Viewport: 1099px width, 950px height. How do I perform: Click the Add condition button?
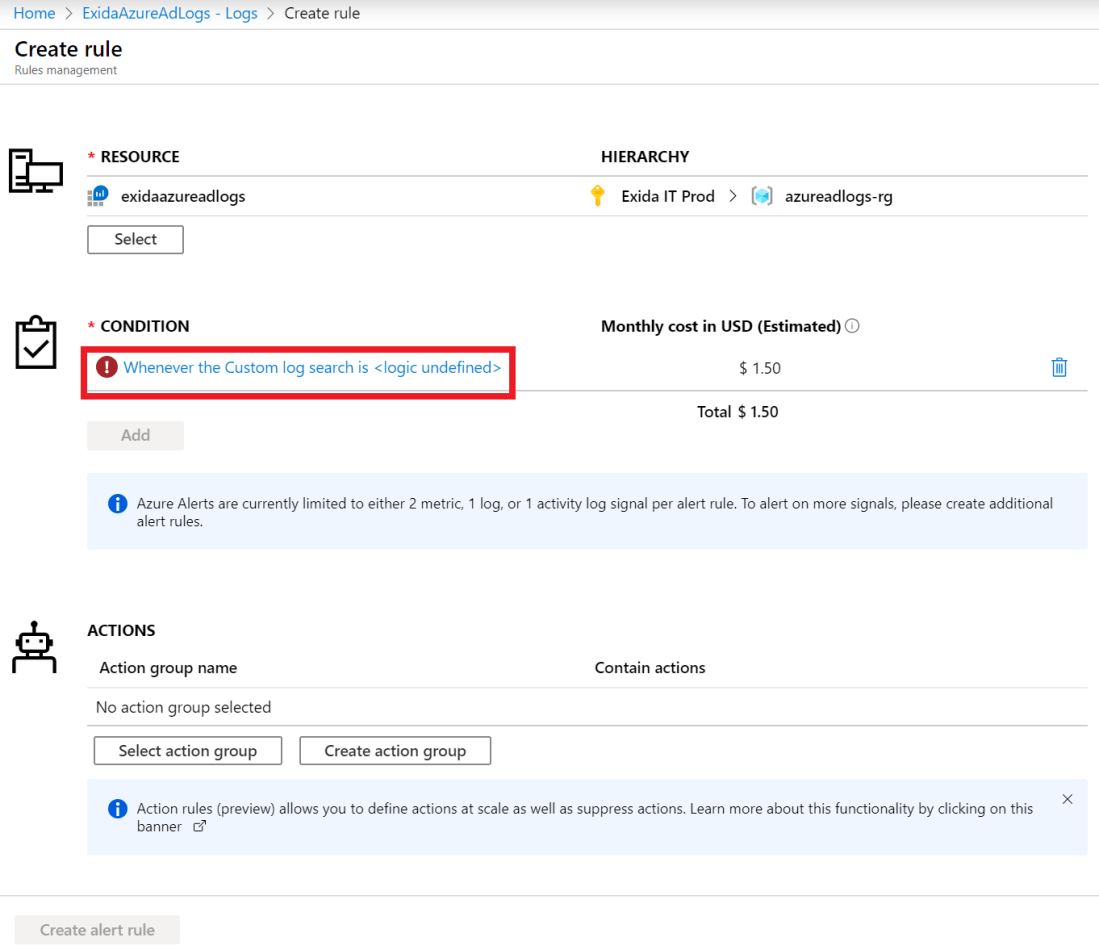pyautogui.click(x=135, y=436)
